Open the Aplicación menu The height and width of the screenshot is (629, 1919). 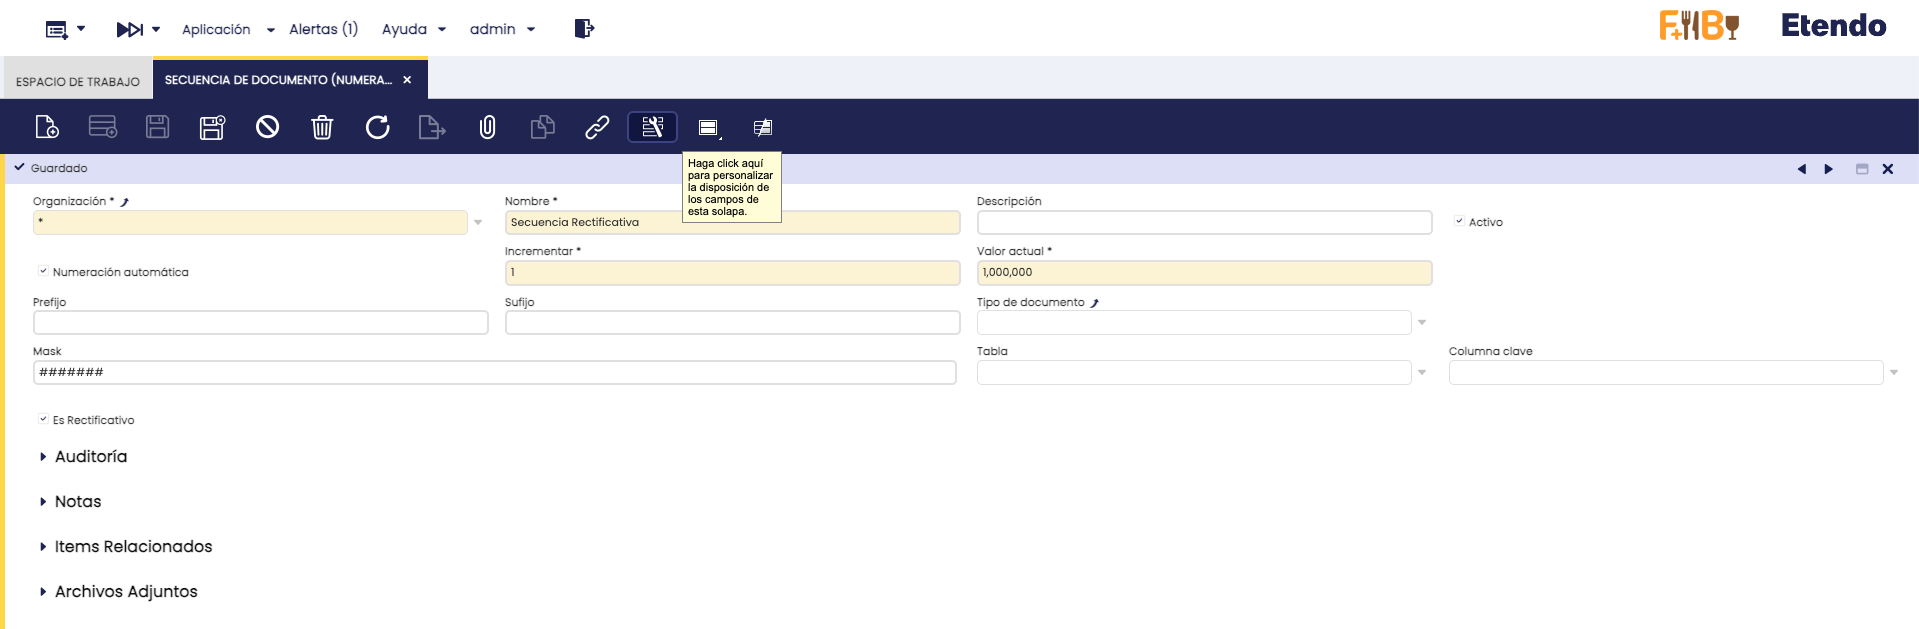pyautogui.click(x=227, y=30)
